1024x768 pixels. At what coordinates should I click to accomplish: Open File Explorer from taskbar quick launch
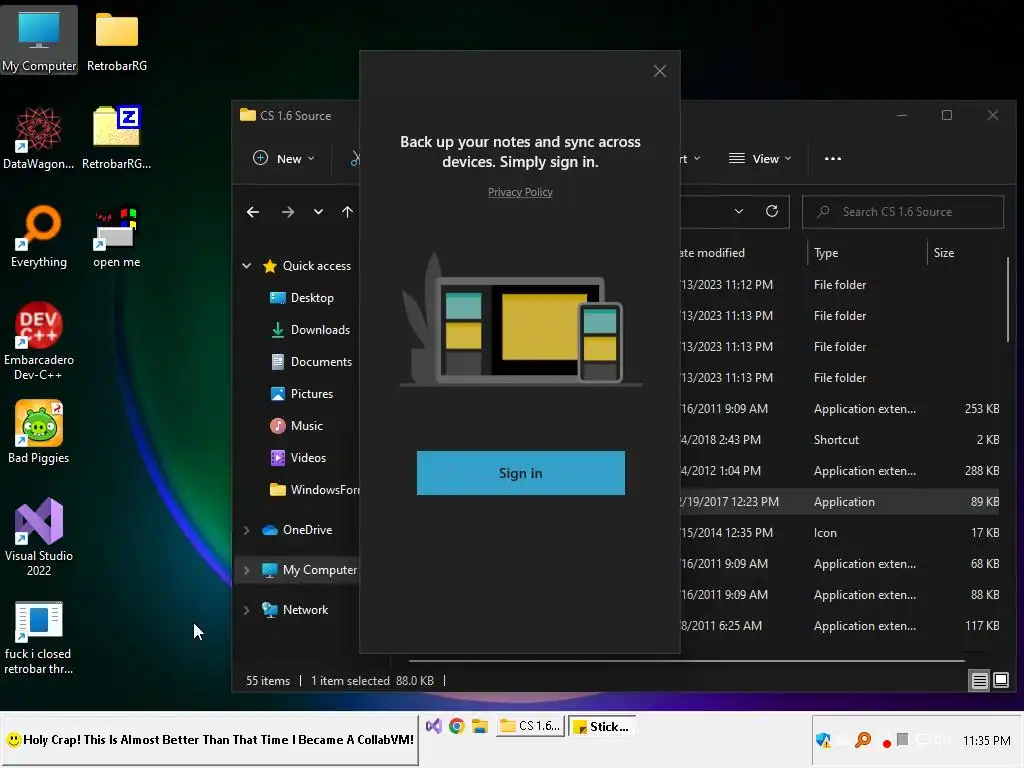coord(480,726)
